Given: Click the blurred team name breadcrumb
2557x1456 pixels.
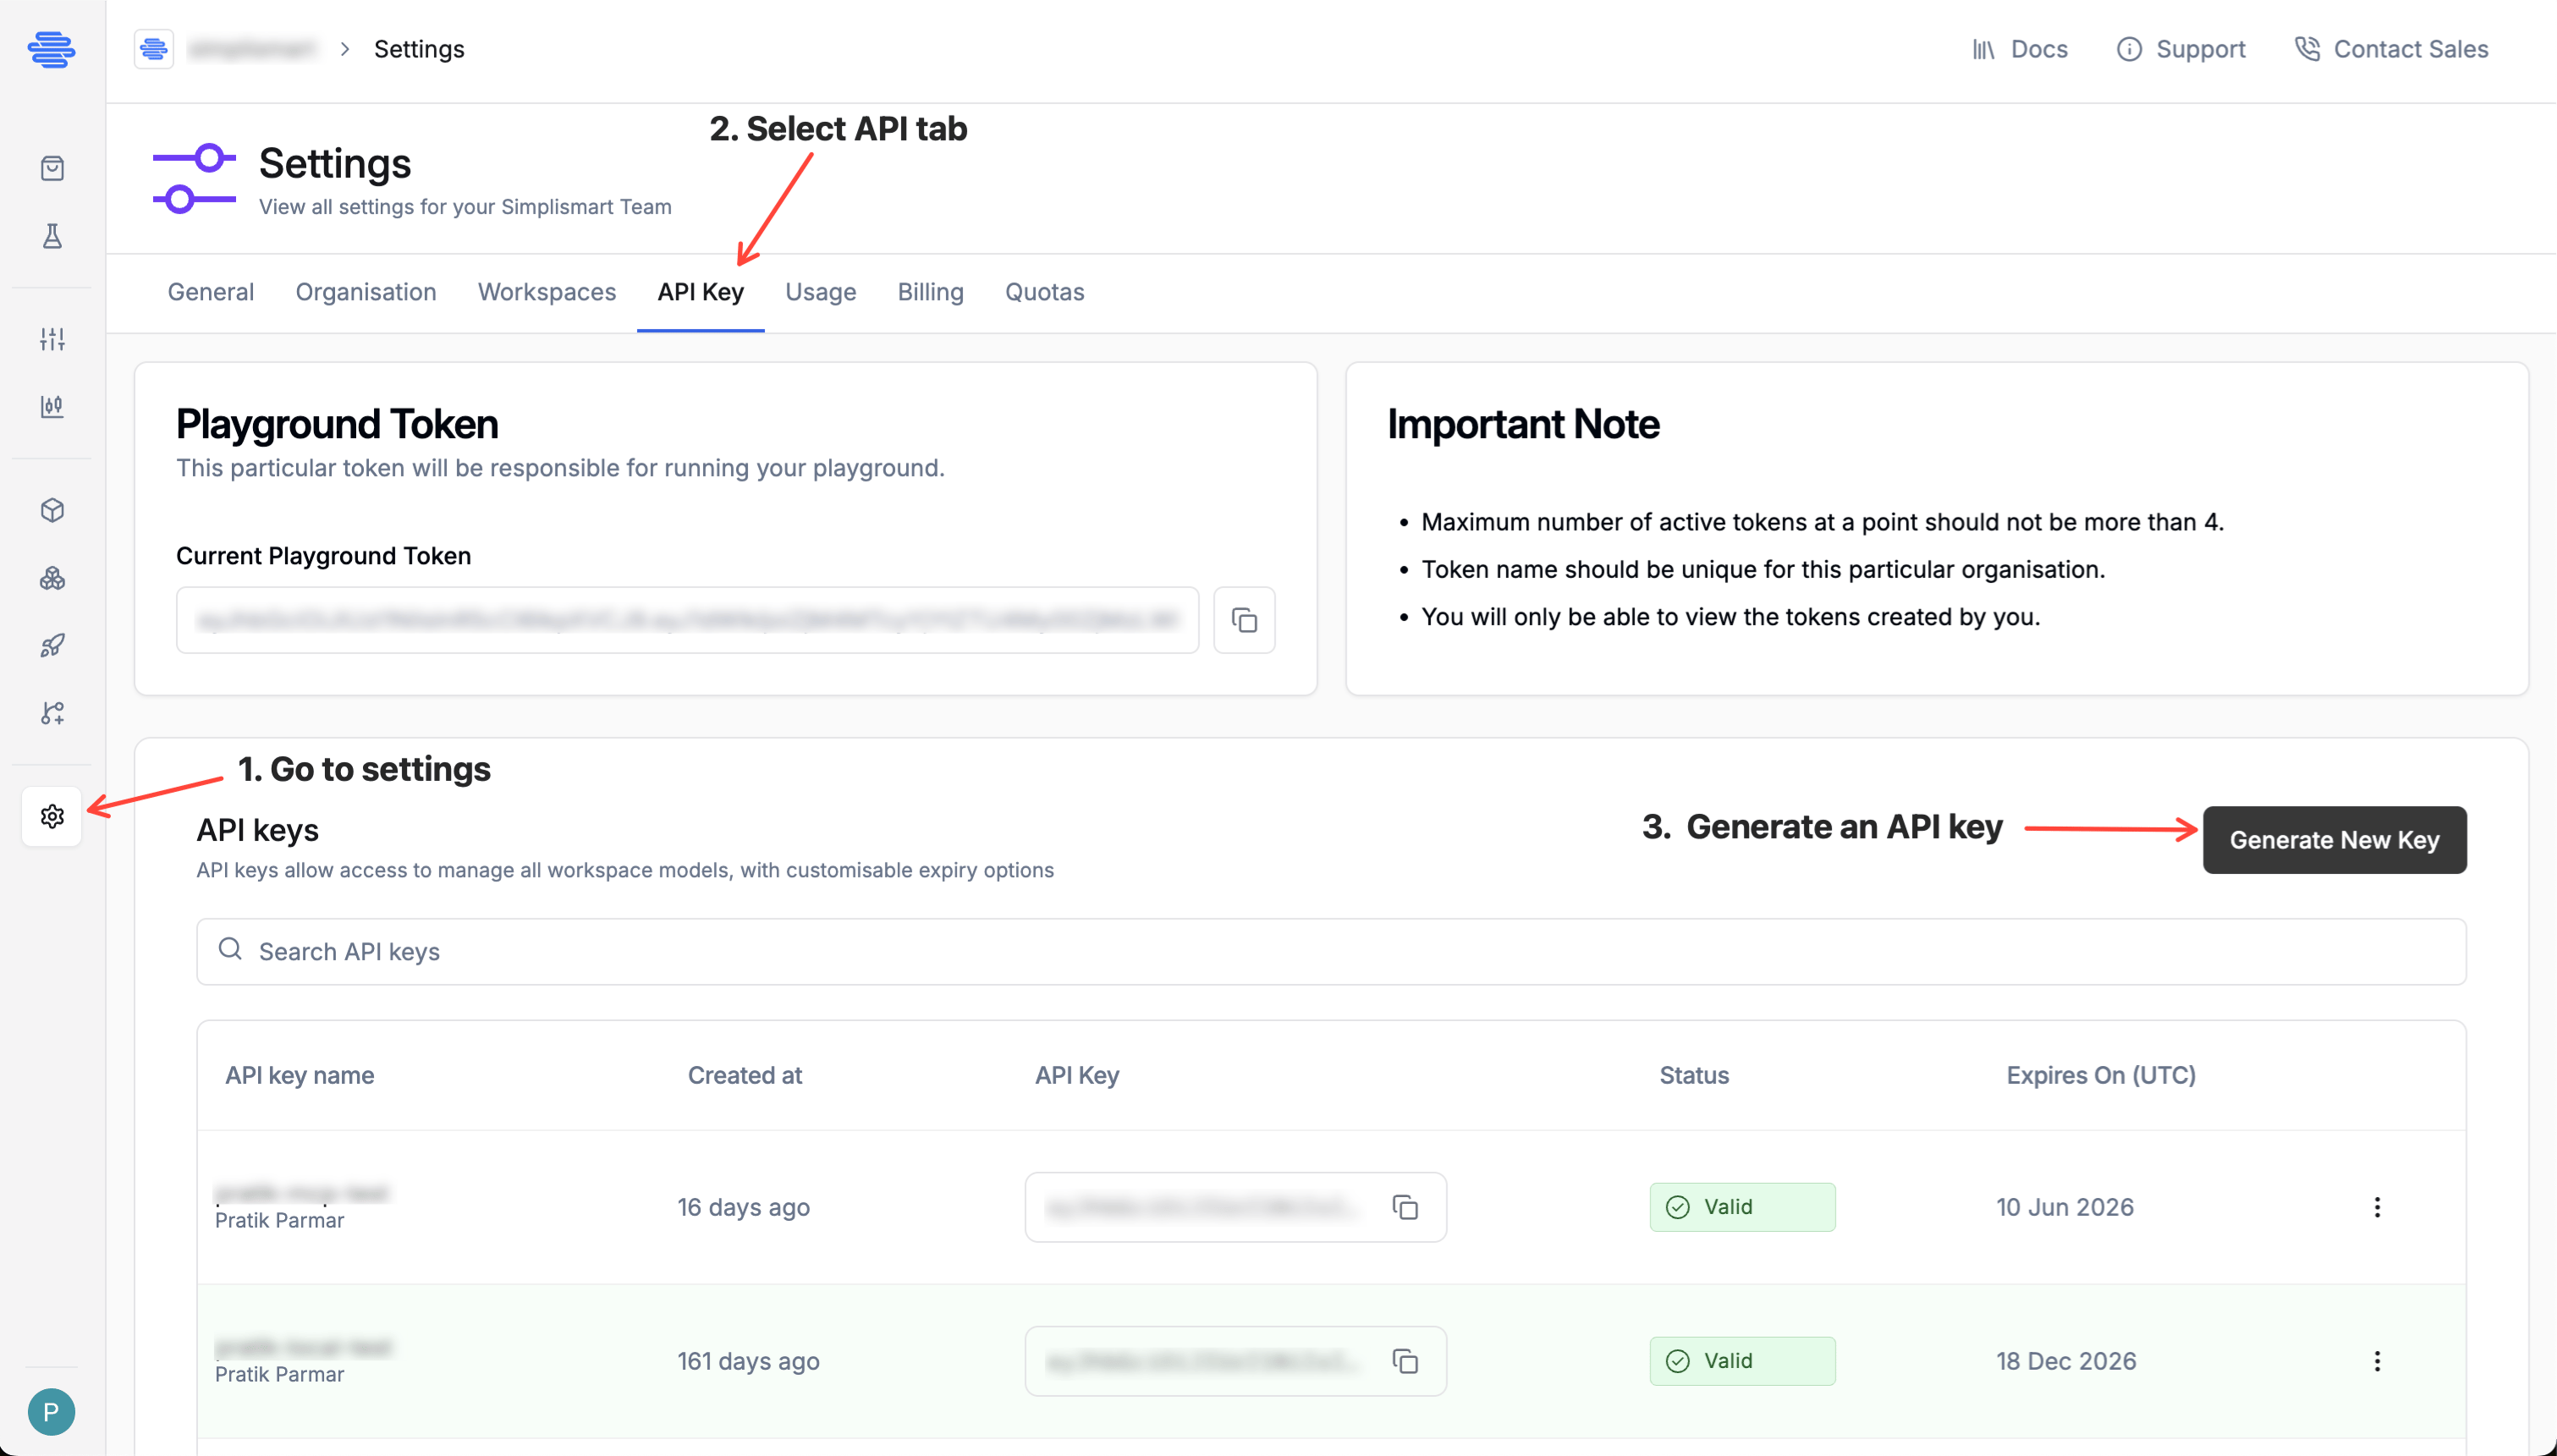Looking at the screenshot, I should click(x=252, y=49).
